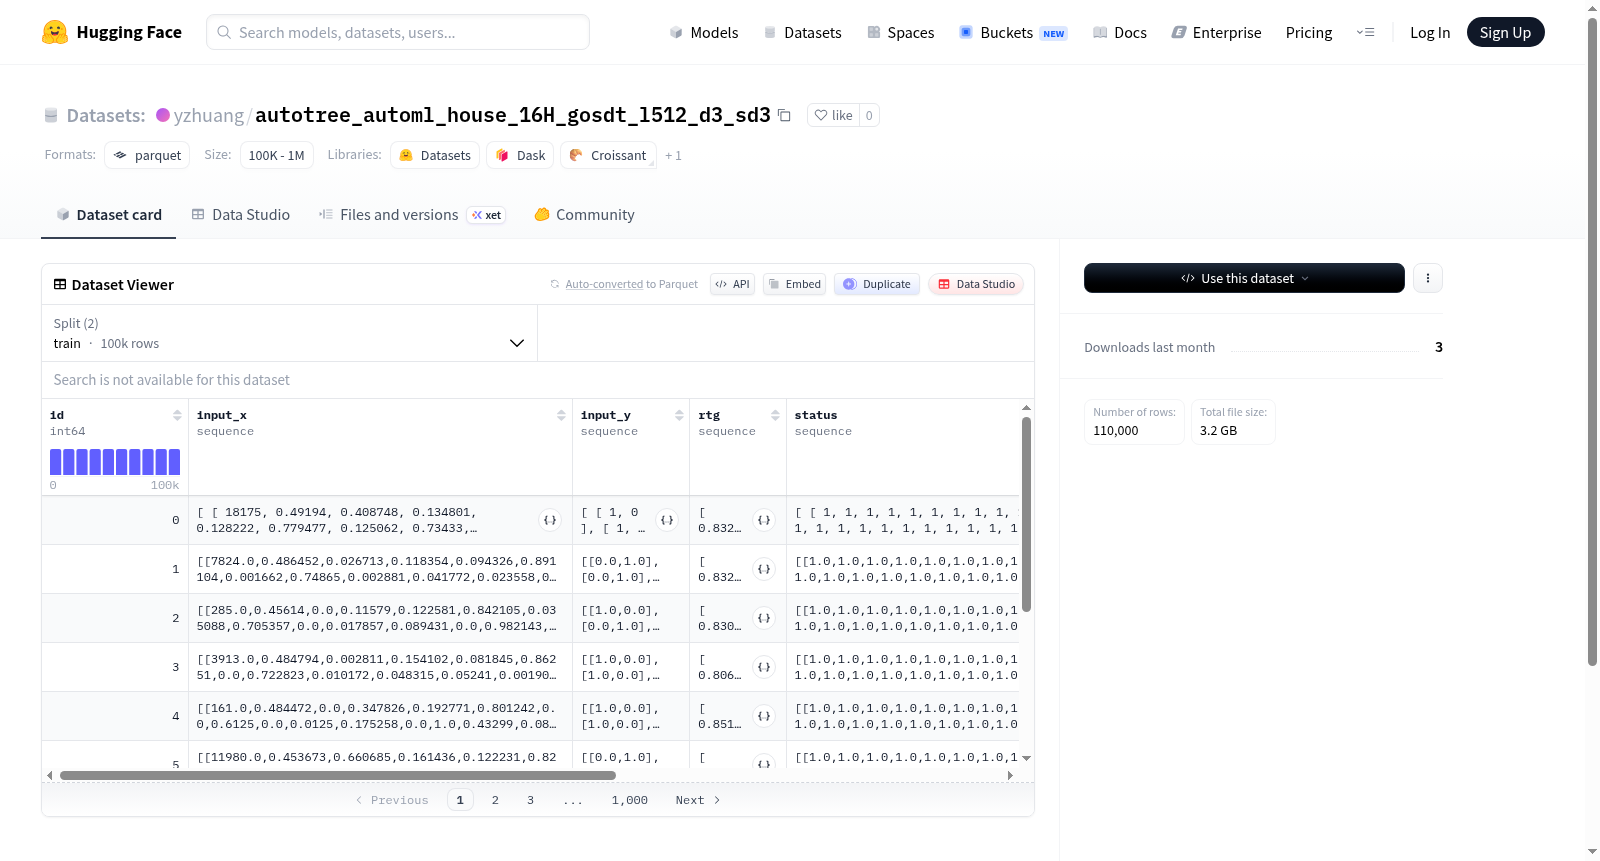The image size is (1600, 861).
Task: Click the Log In link
Action: click(1429, 32)
